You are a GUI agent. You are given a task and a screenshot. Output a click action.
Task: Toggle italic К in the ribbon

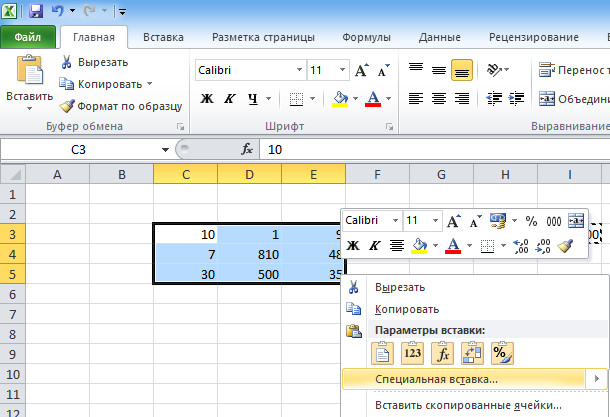click(230, 99)
